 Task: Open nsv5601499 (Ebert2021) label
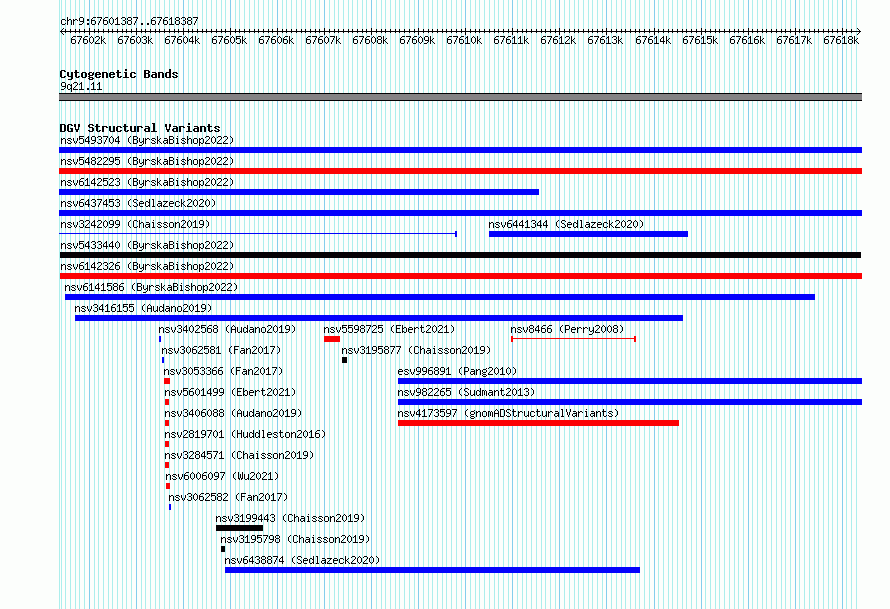230,392
